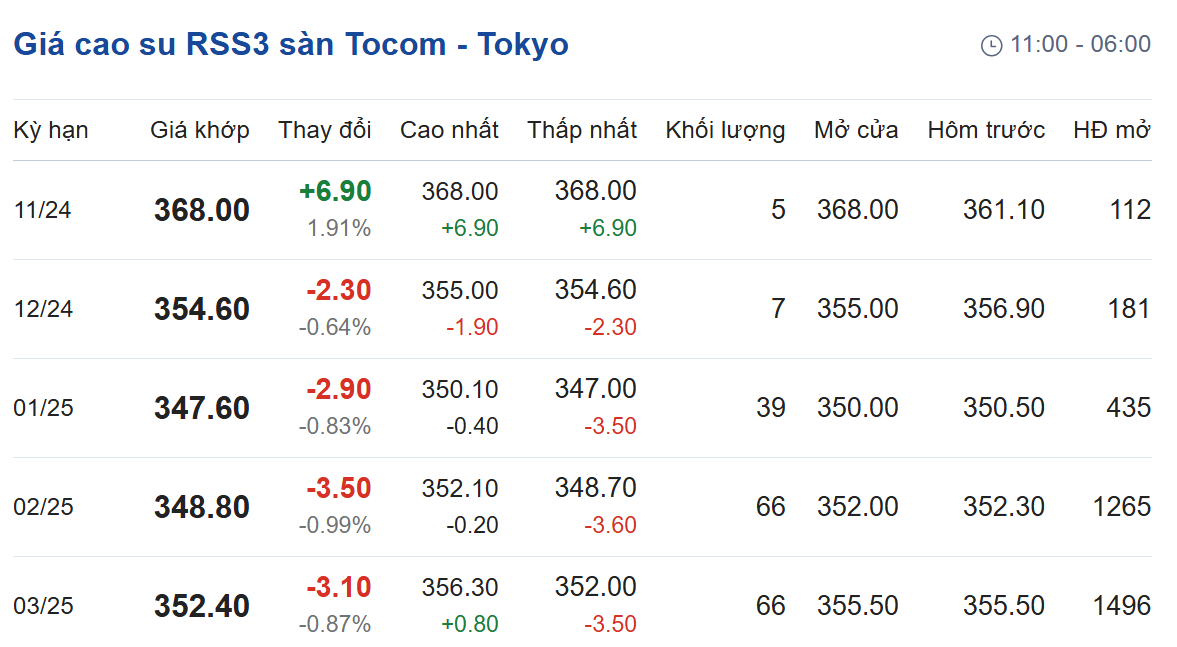
Task: Click the Thay đổi column header
Action: pyautogui.click(x=325, y=130)
